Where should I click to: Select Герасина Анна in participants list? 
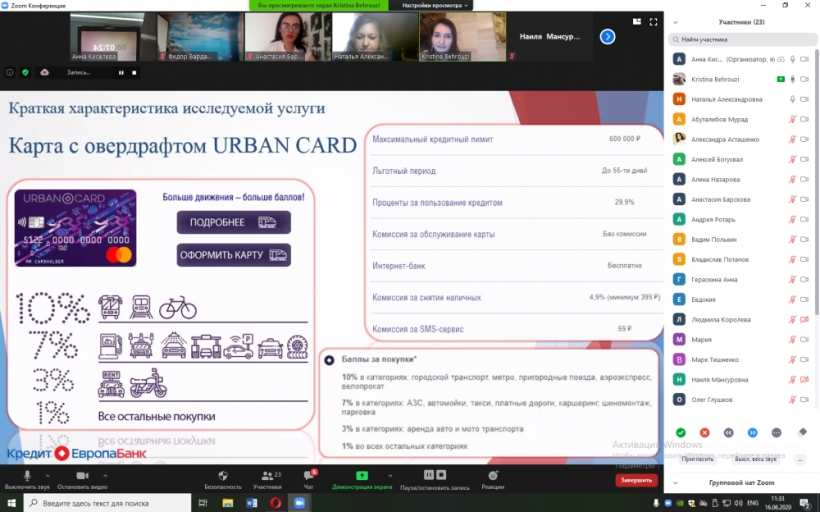coord(741,279)
